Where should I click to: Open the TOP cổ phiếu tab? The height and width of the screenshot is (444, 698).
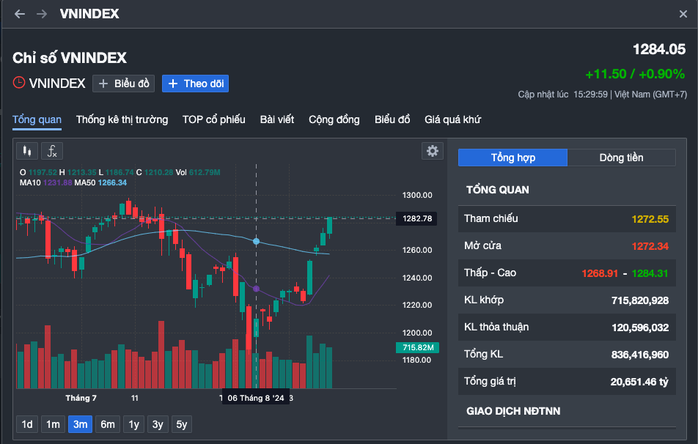click(x=214, y=120)
